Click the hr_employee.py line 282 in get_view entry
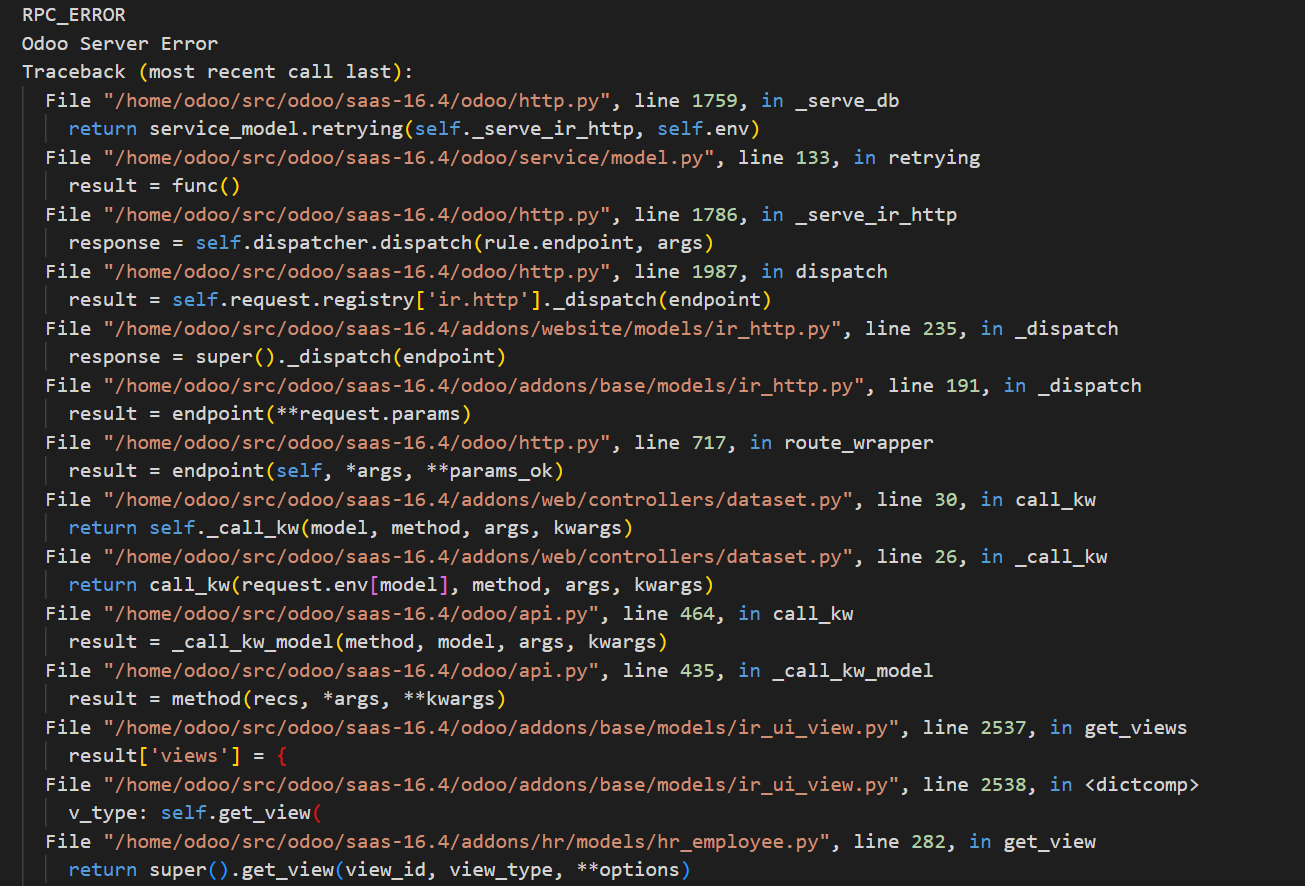Screen dimensions: 1305x886 570,841
